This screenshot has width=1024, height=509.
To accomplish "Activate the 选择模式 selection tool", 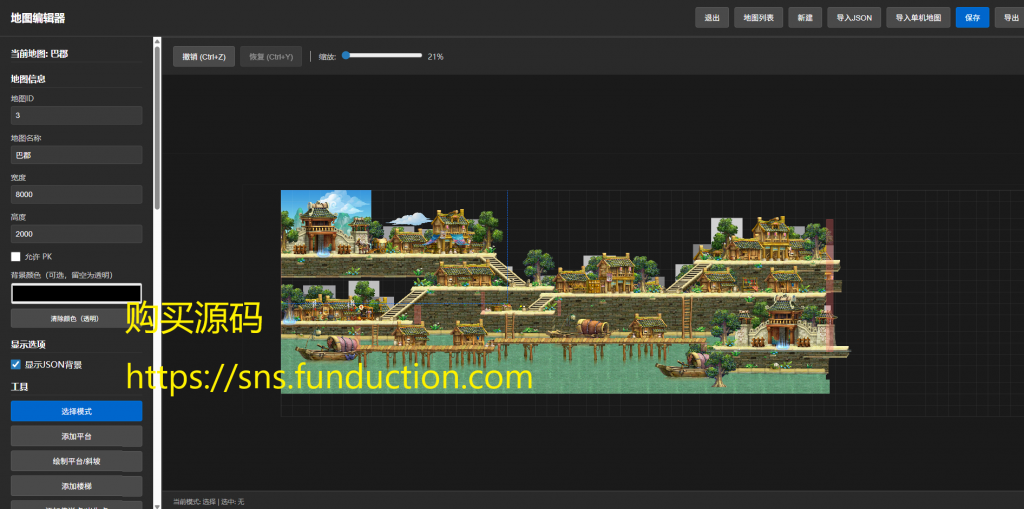I will point(76,411).
